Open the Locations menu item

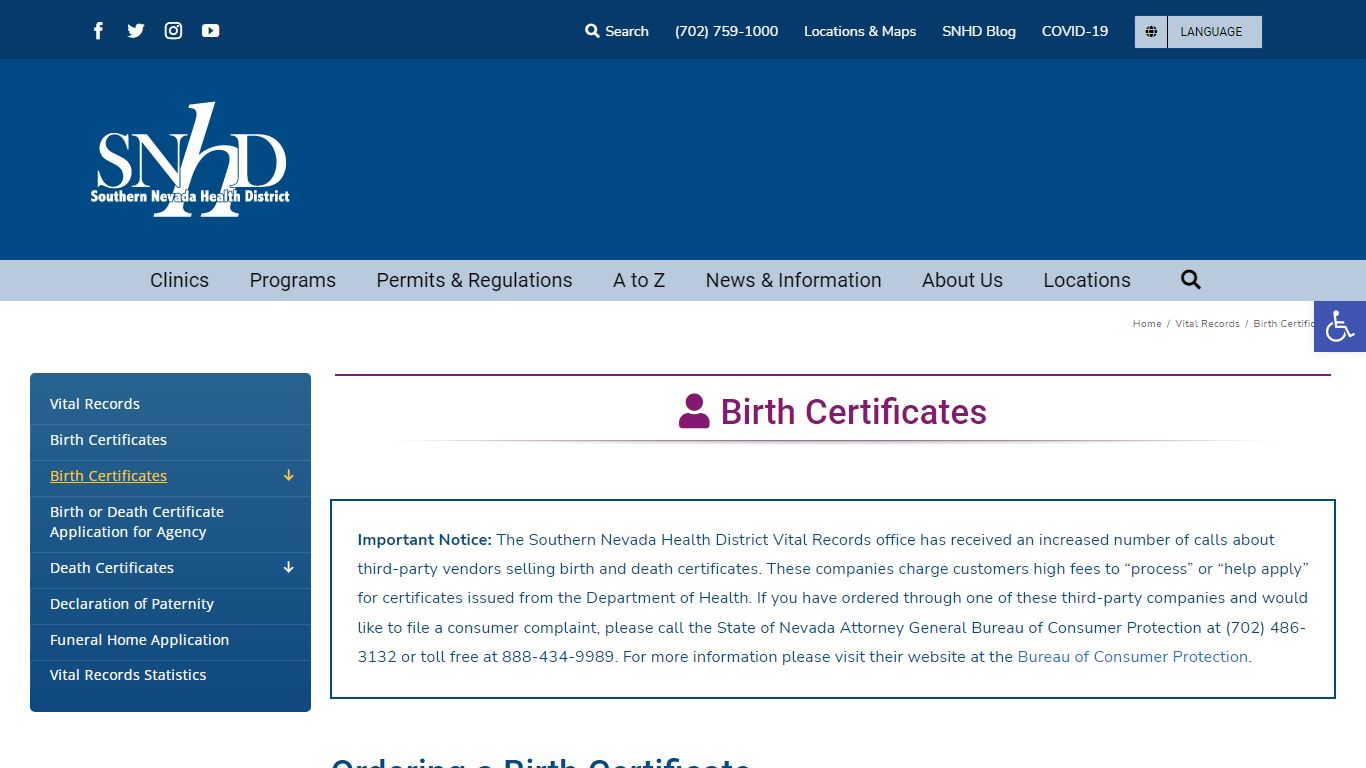(1087, 280)
